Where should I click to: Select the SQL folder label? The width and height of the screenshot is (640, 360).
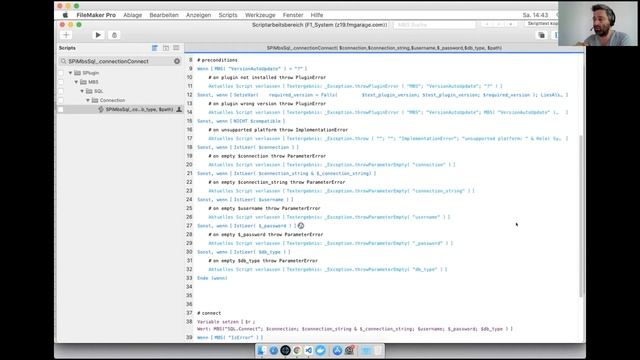(99, 91)
